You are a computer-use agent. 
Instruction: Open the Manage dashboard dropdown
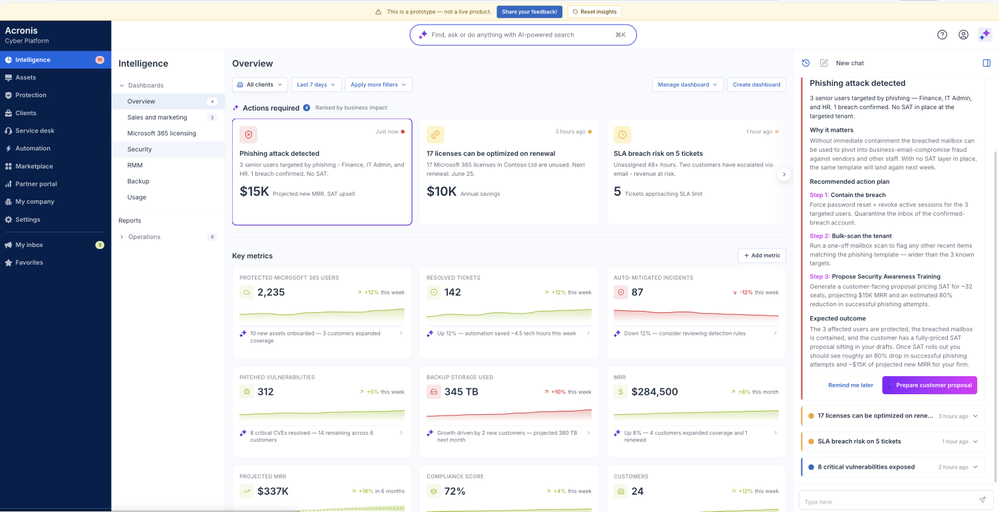click(x=688, y=85)
